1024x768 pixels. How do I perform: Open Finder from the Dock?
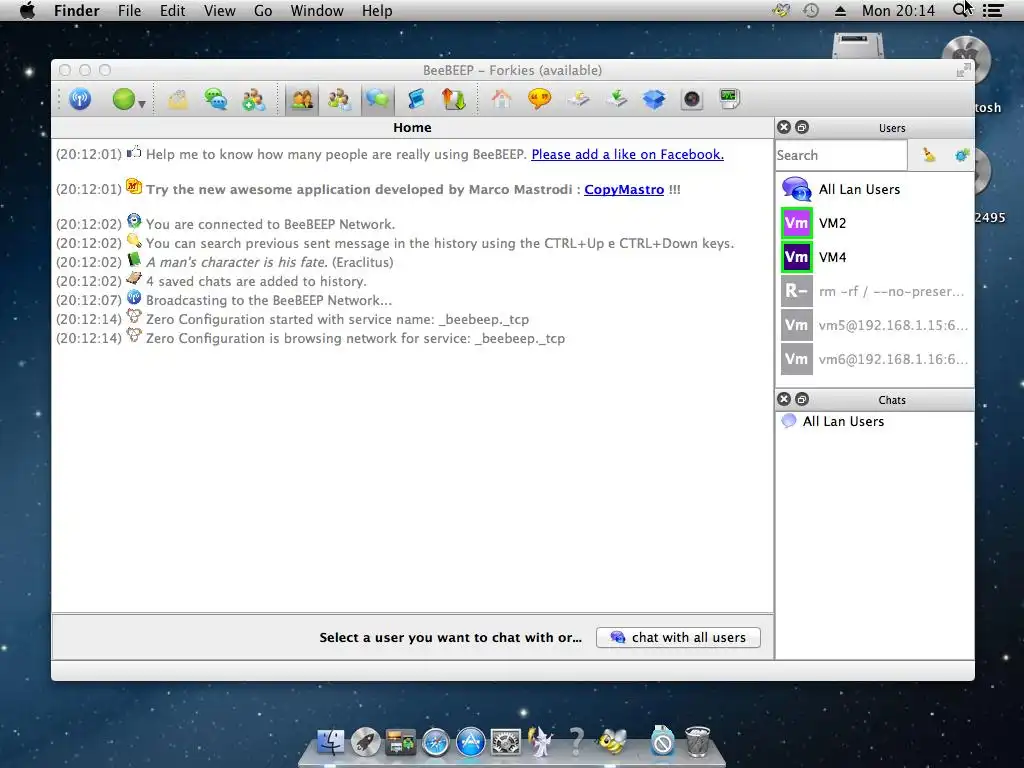(331, 742)
